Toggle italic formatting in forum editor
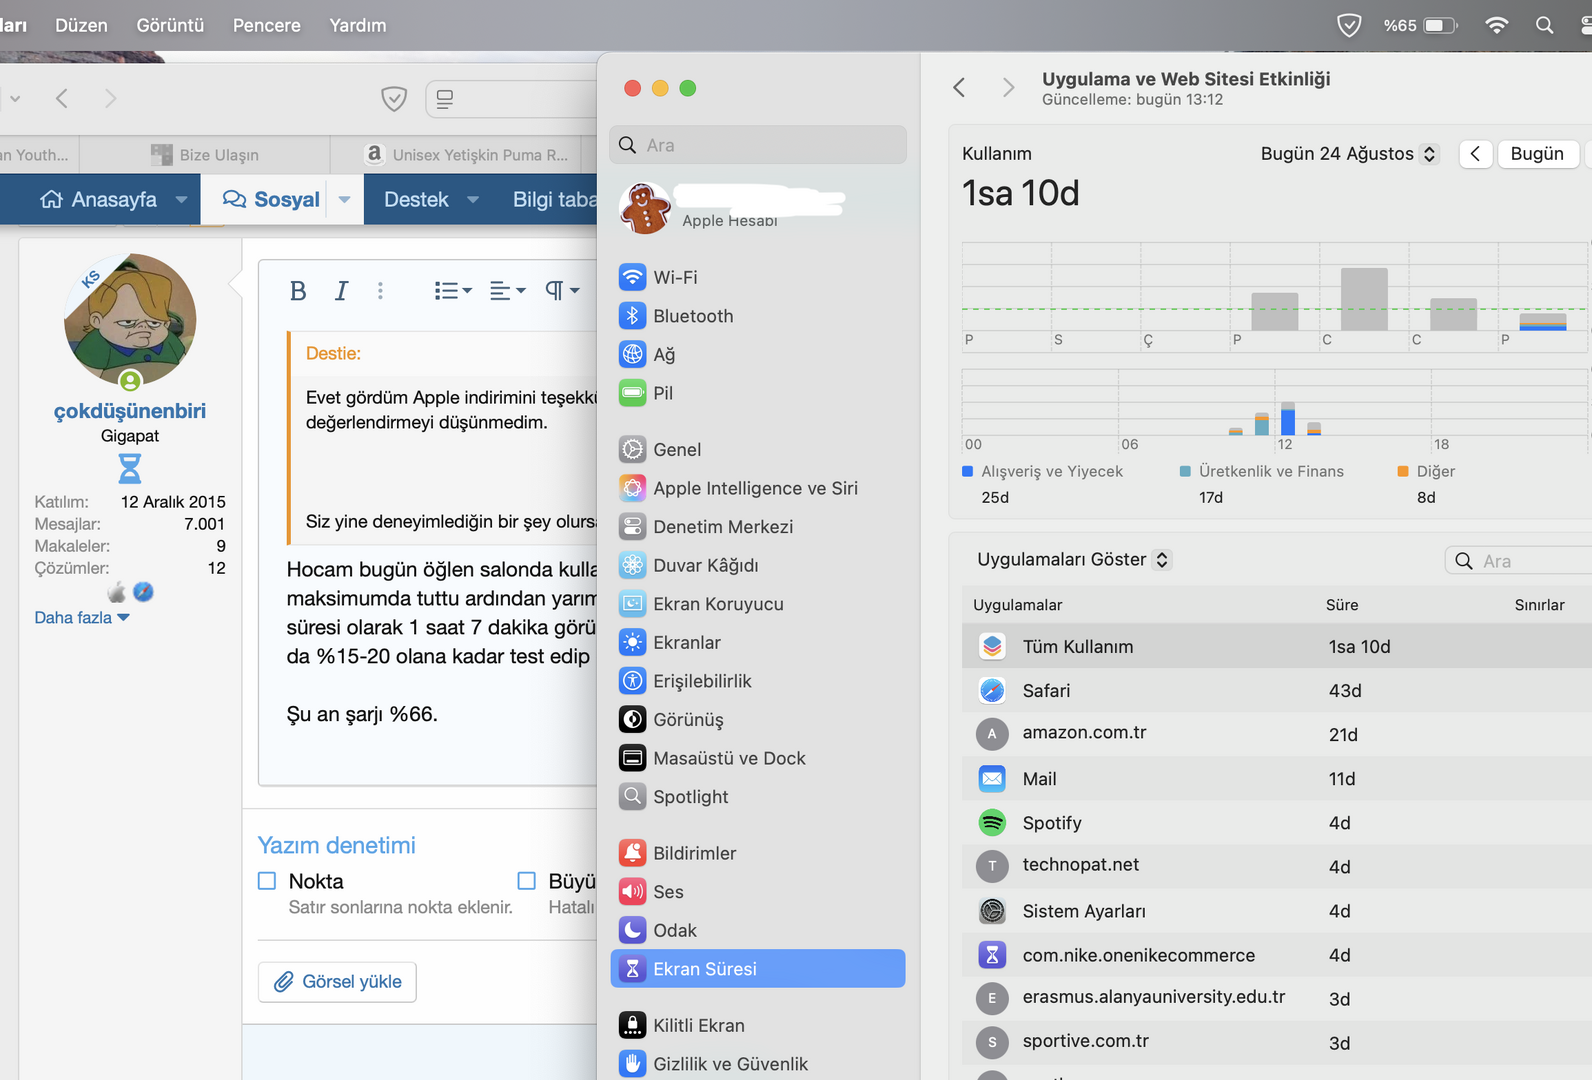This screenshot has height=1080, width=1592. 341,291
